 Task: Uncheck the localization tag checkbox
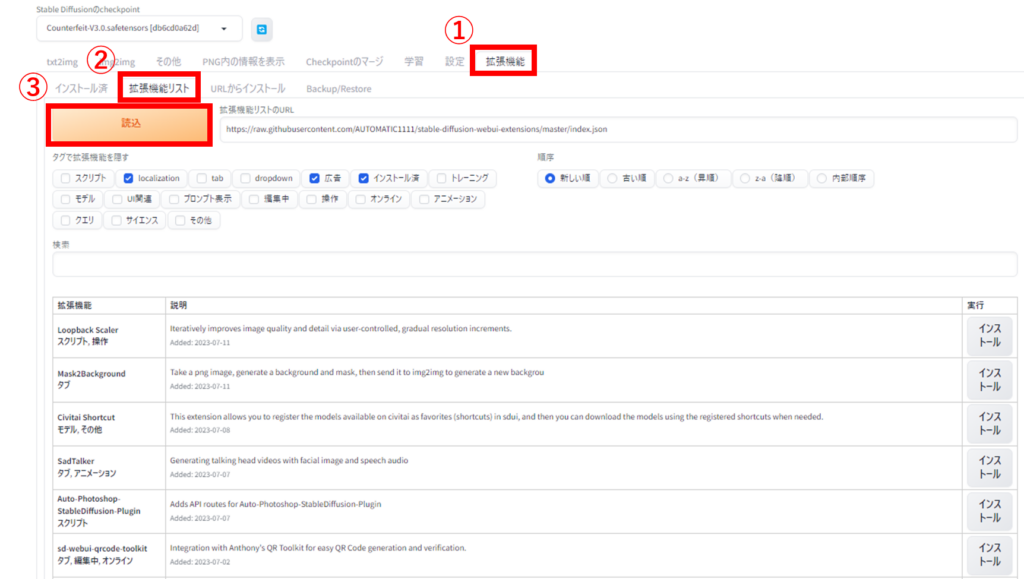click(128, 178)
